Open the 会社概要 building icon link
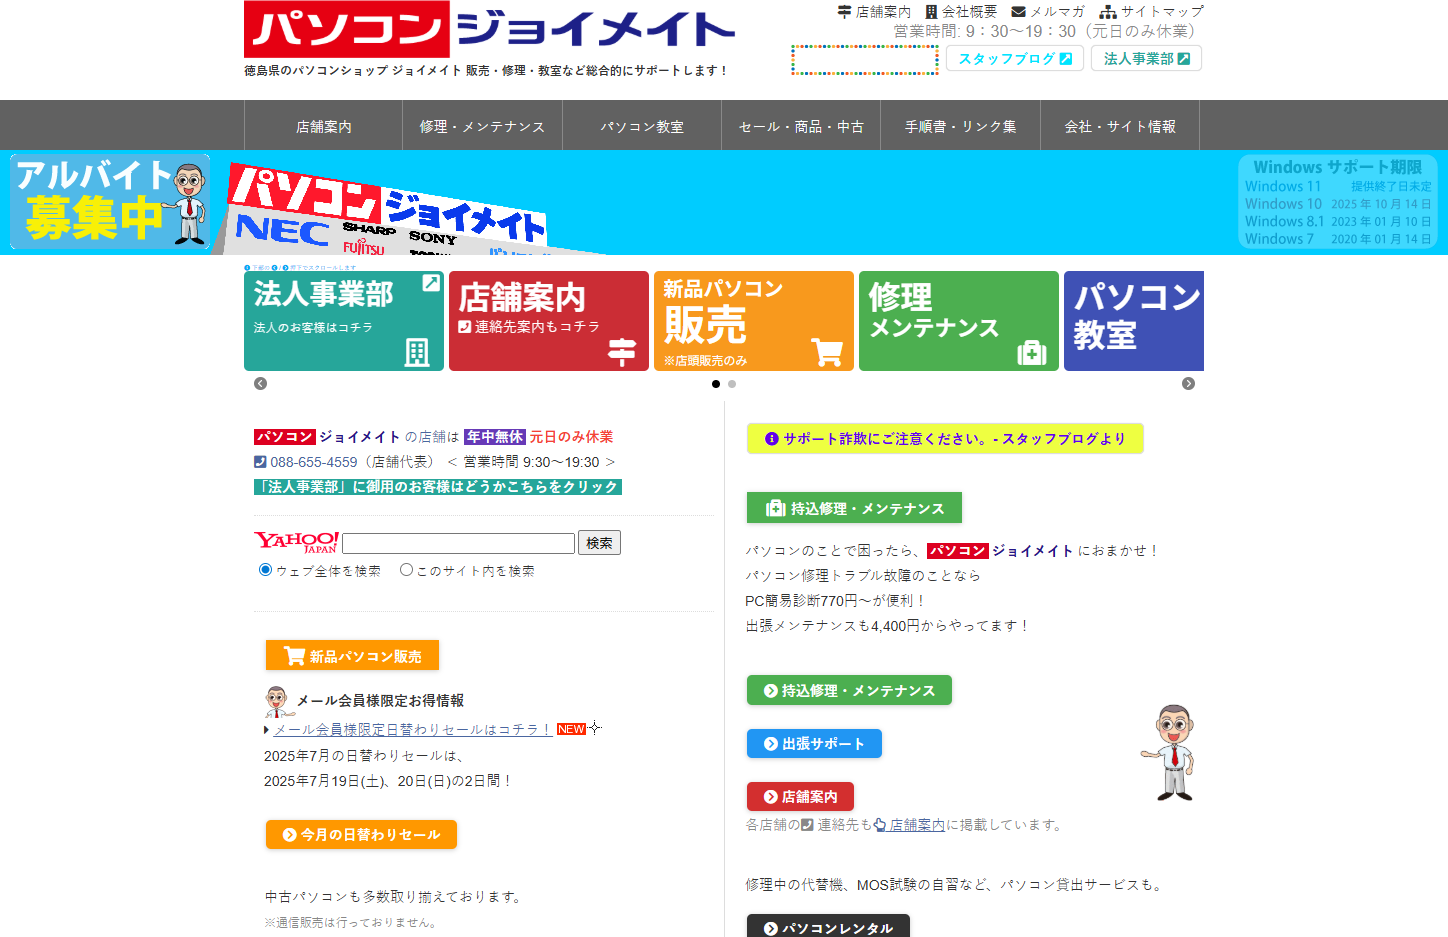 (961, 12)
